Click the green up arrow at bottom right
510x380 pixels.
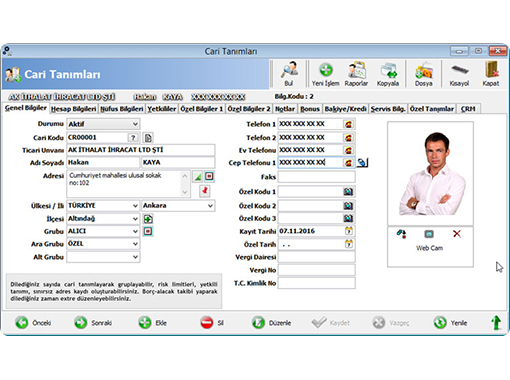pos(496,323)
